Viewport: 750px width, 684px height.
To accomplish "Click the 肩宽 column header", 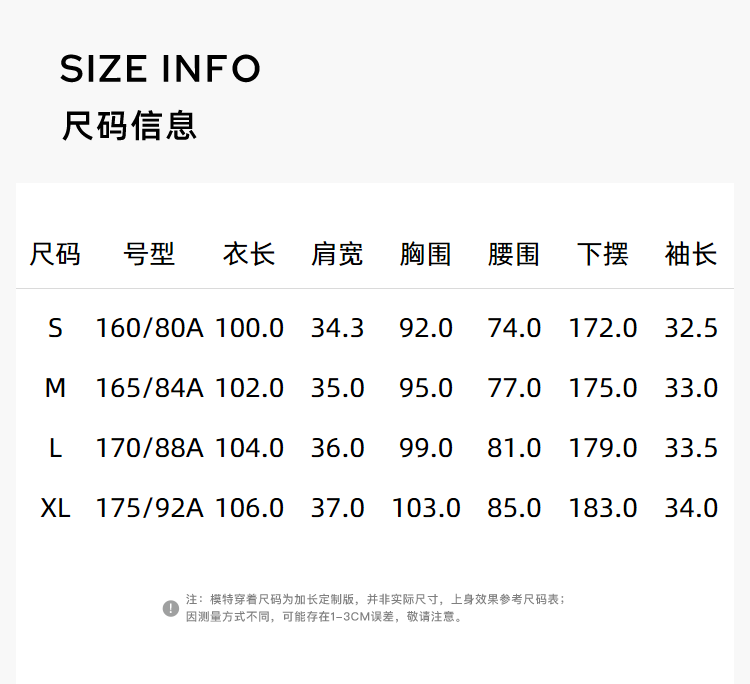I will pos(337,254).
